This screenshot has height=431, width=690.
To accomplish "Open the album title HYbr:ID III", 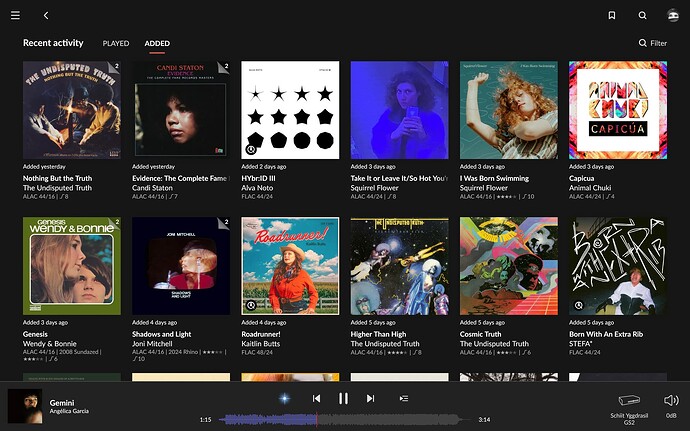I will (258, 178).
